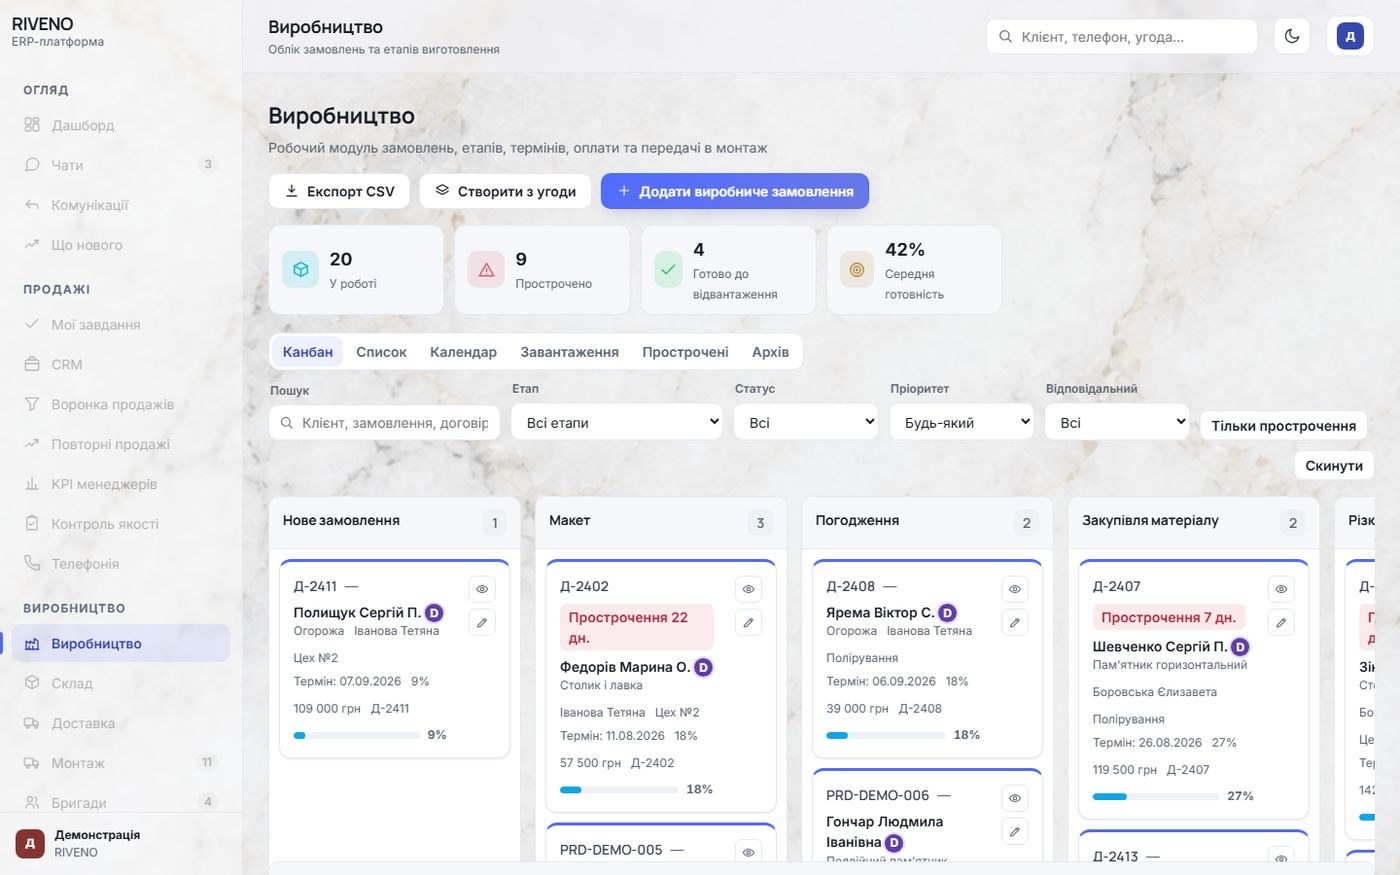This screenshot has width=1400, height=875.
Task: Edit order Д-2402 with the pencil icon
Action: pyautogui.click(x=748, y=623)
